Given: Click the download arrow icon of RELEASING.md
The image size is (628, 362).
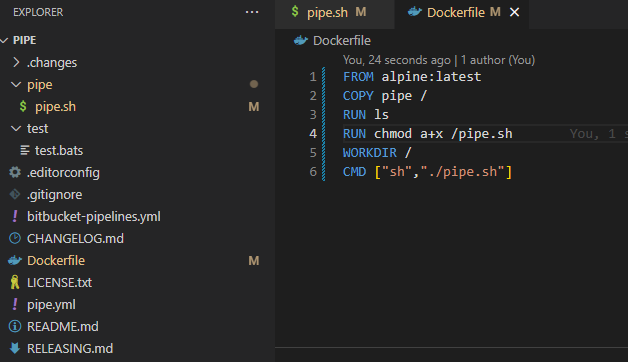Looking at the screenshot, I should (15, 348).
